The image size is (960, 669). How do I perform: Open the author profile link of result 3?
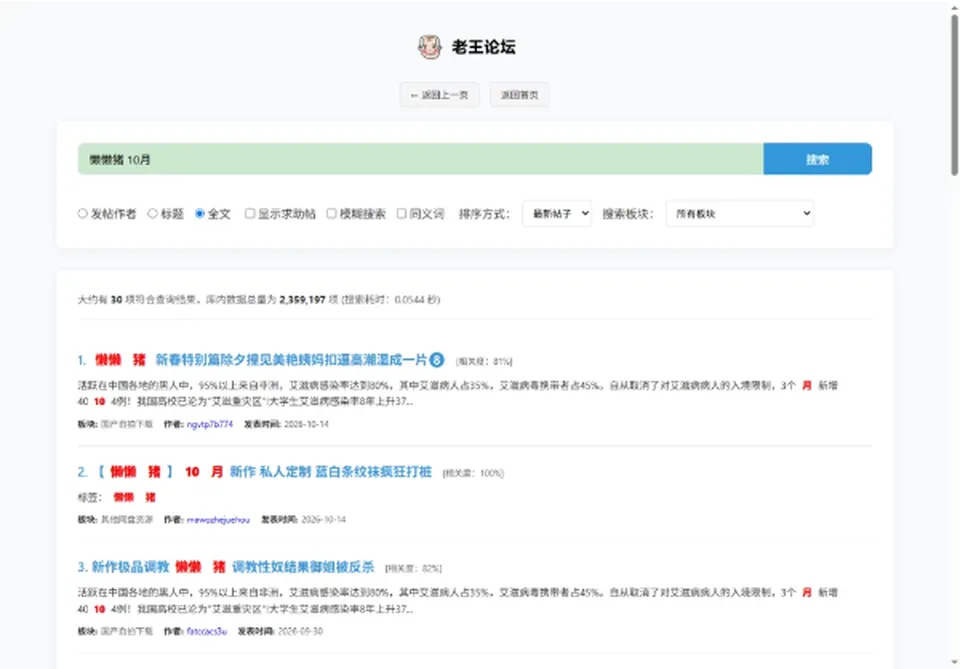point(207,631)
